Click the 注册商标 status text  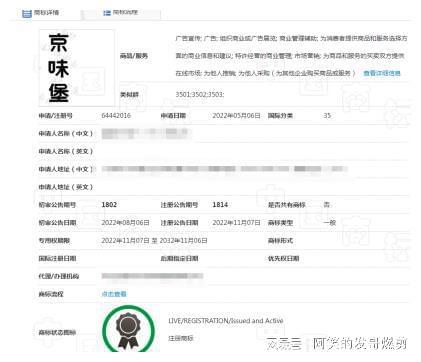(180, 338)
